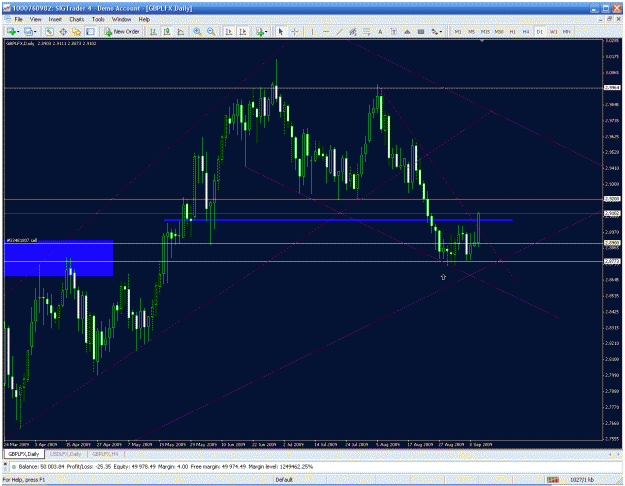The width and height of the screenshot is (625, 486).
Task: Expand the Profiles dropdown arrow
Action: coord(35,32)
